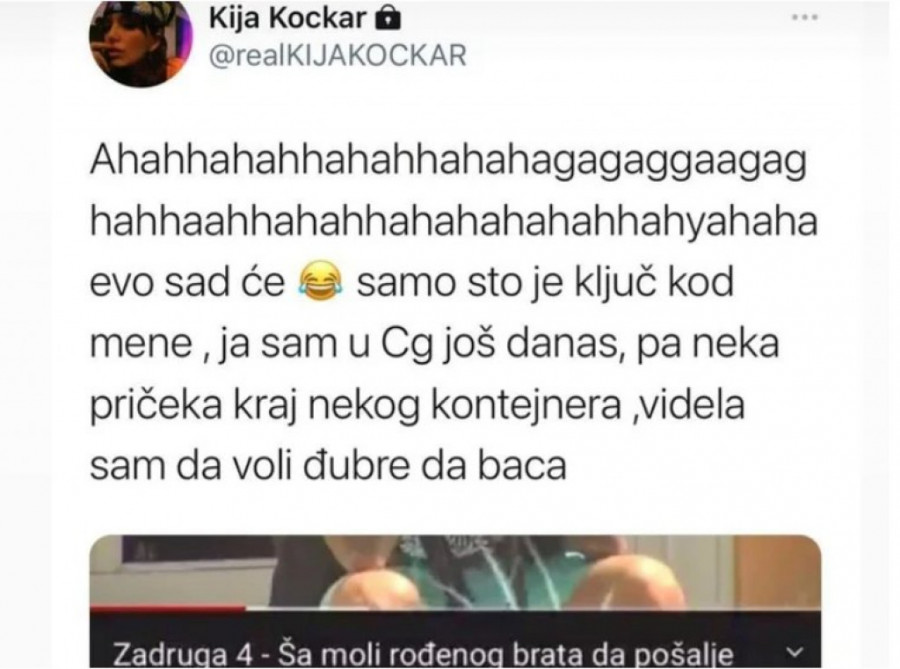
Task: Click the word "kontejnera" in the tweet
Action: (x=526, y=405)
